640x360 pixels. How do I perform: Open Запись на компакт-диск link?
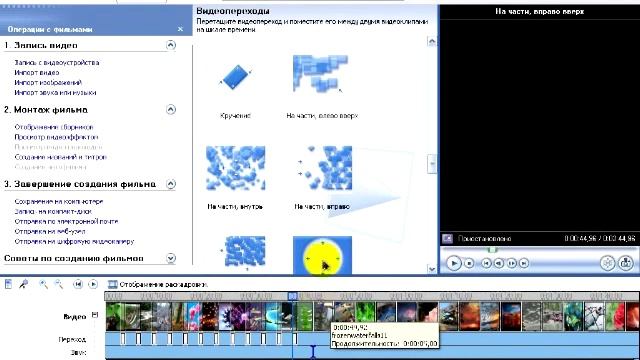click(53, 211)
